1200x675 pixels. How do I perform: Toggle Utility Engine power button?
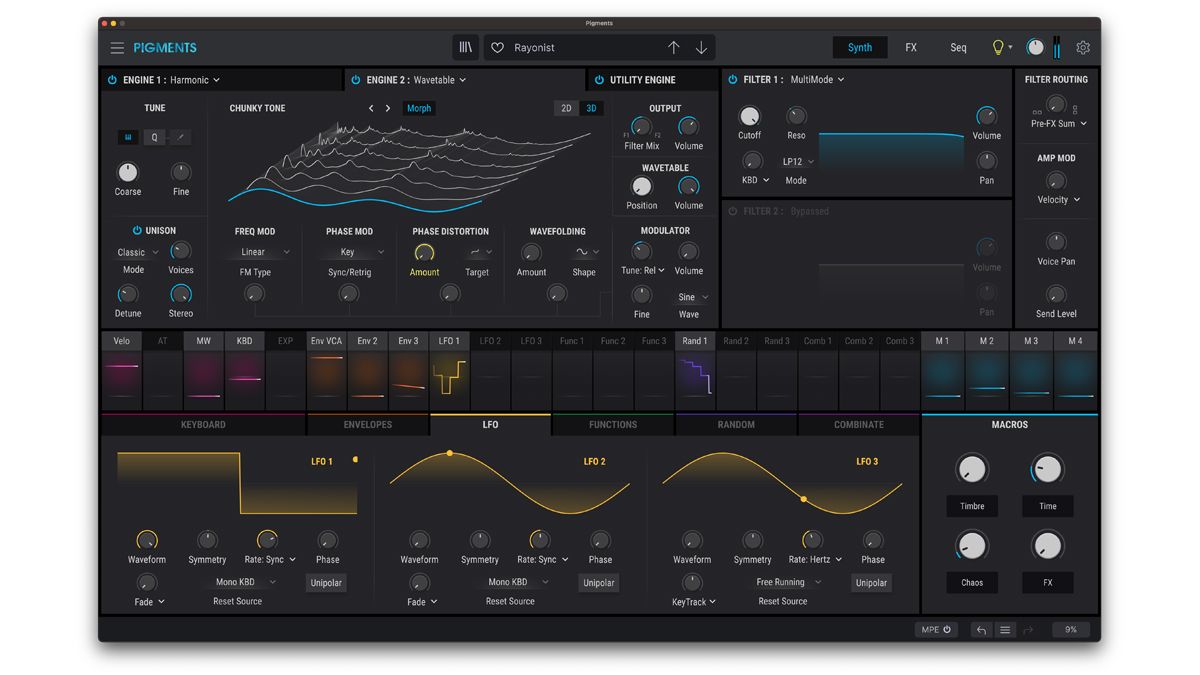point(599,80)
